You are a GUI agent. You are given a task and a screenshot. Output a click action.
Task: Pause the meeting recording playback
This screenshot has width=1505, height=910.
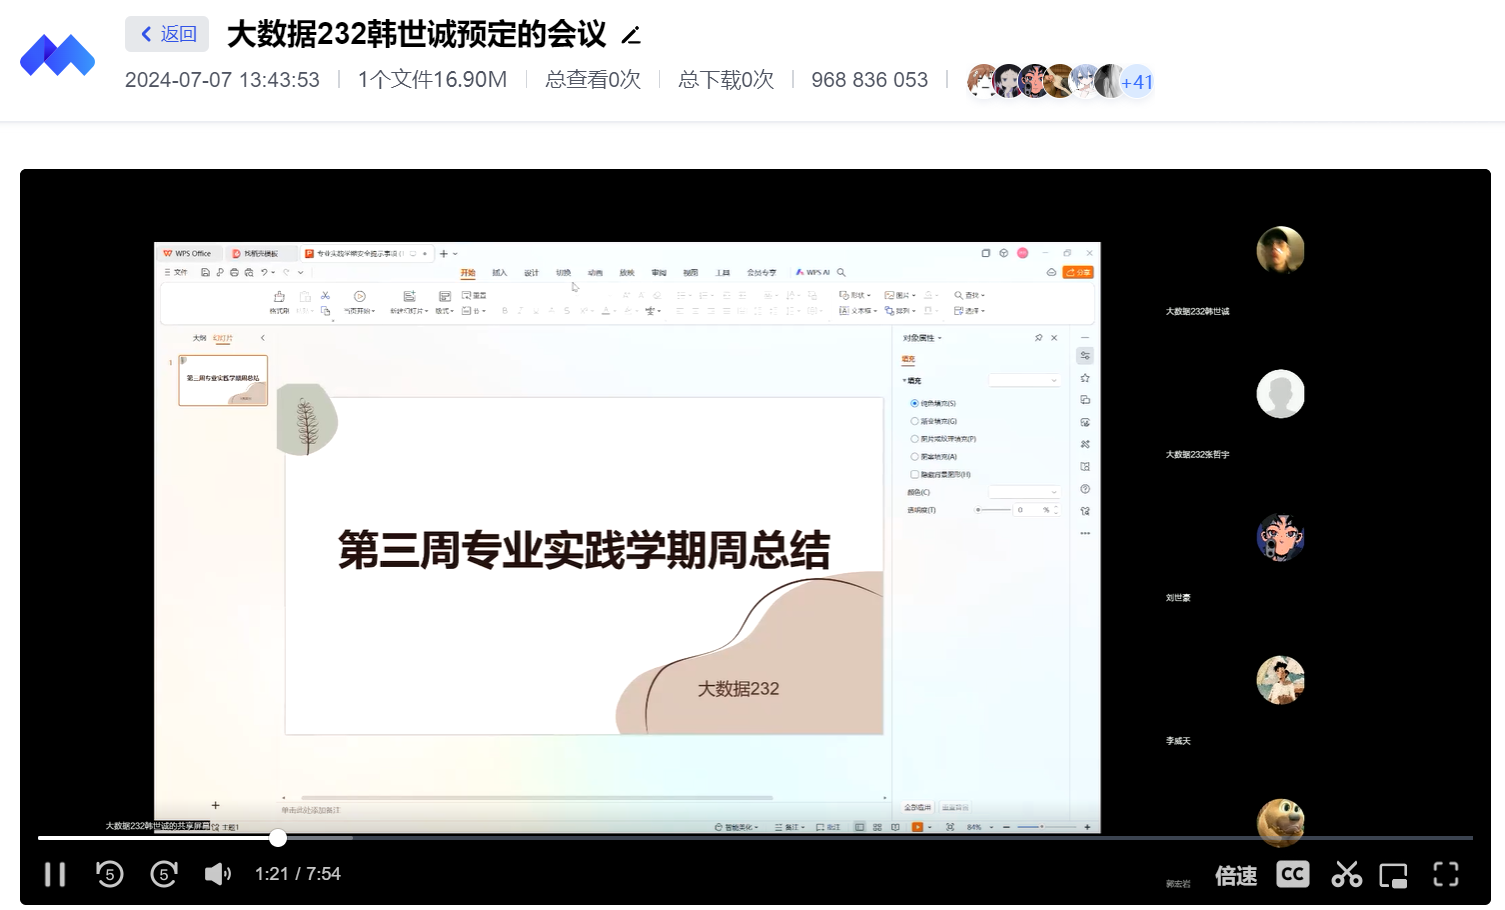[x=55, y=875]
